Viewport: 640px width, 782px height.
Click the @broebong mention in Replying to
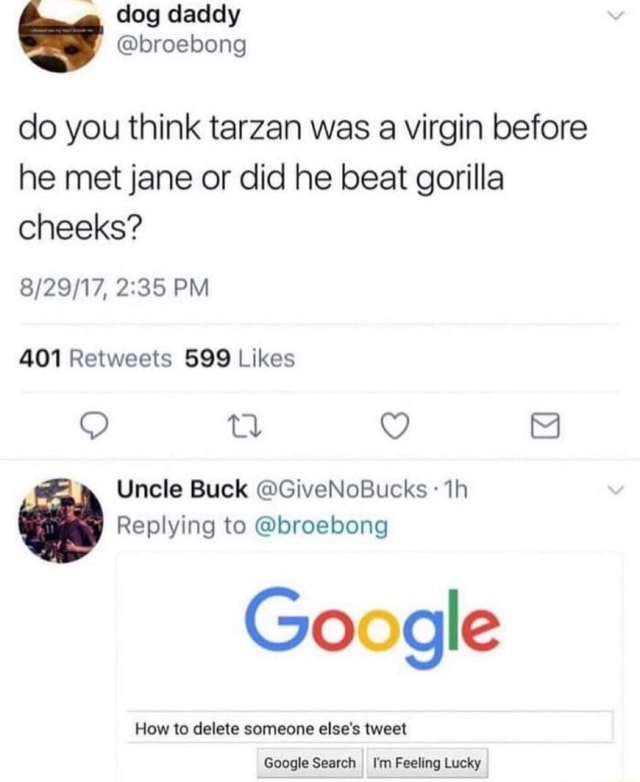pyautogui.click(x=321, y=525)
